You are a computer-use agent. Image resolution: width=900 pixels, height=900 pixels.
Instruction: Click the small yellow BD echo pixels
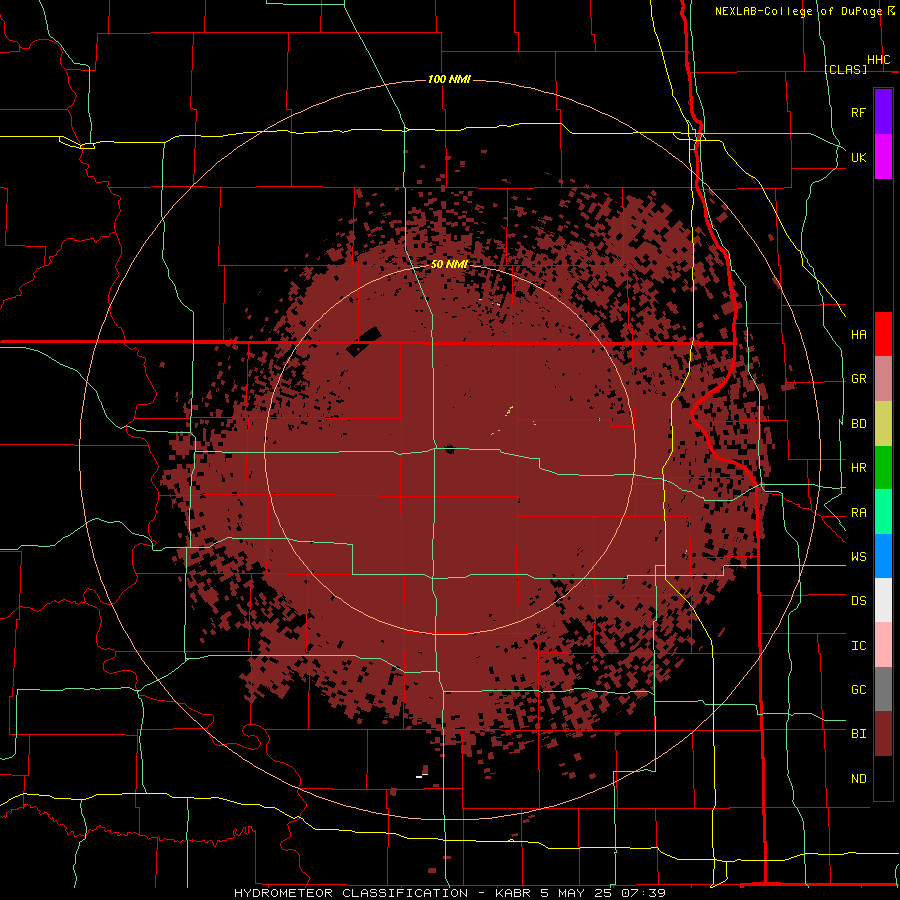(509, 411)
